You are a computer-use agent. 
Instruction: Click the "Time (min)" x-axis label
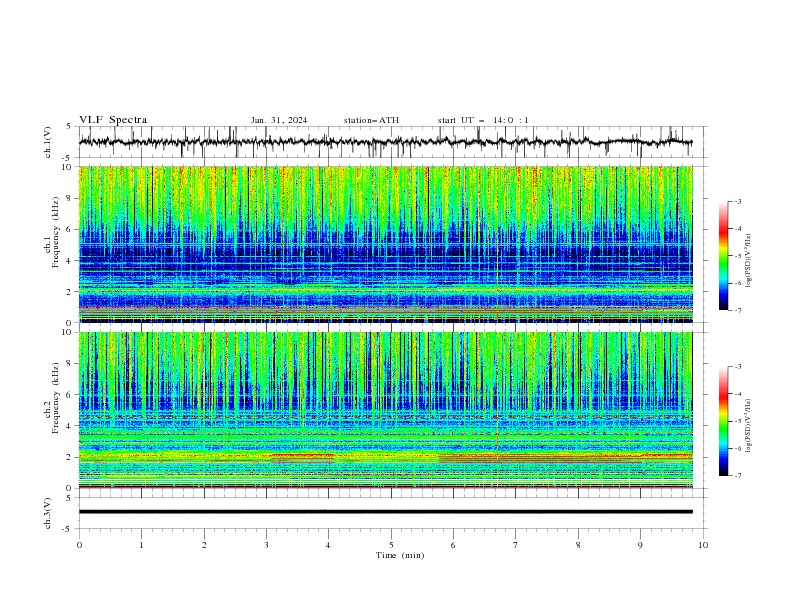[400, 555]
